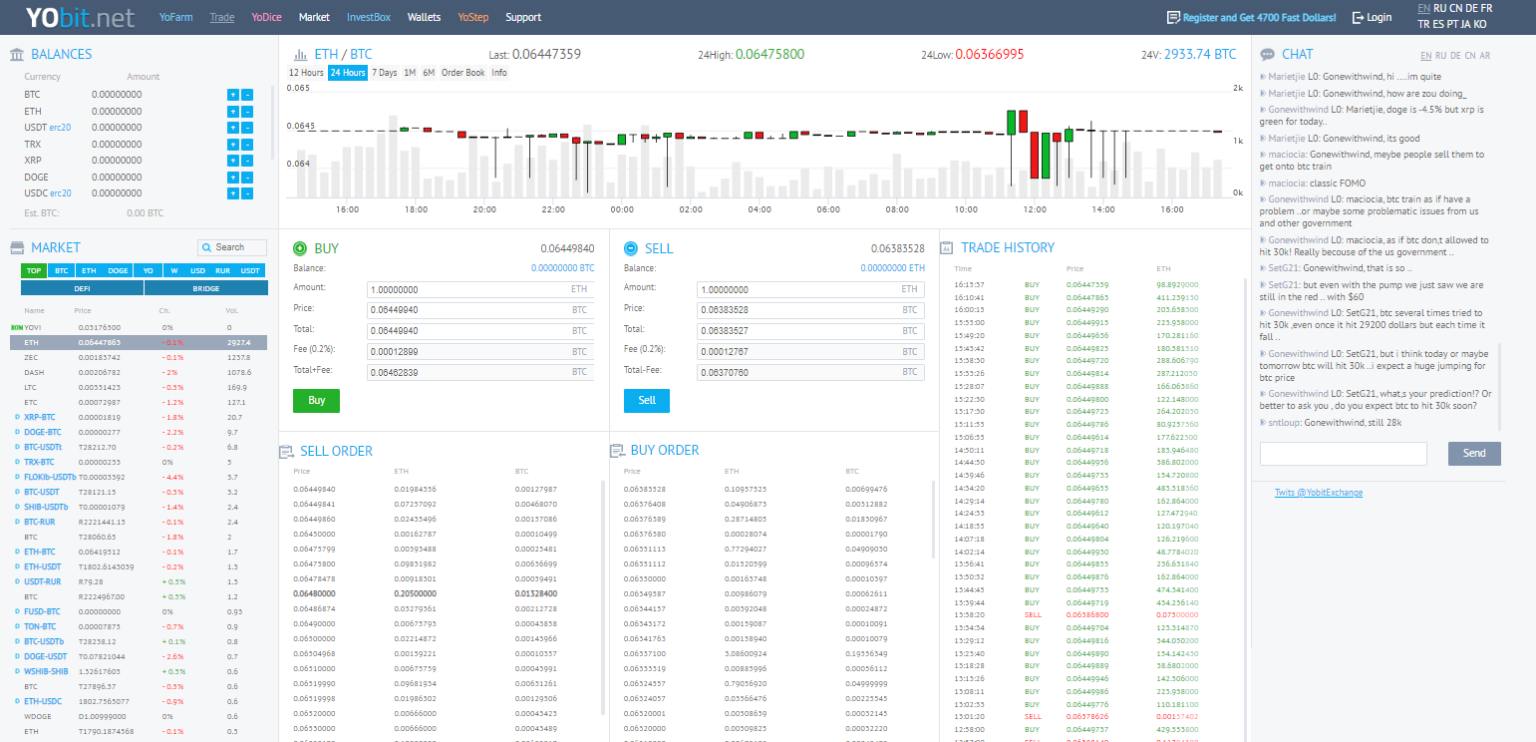
Task: Click the plus deposit icon for BTC balance
Action: coord(233,95)
